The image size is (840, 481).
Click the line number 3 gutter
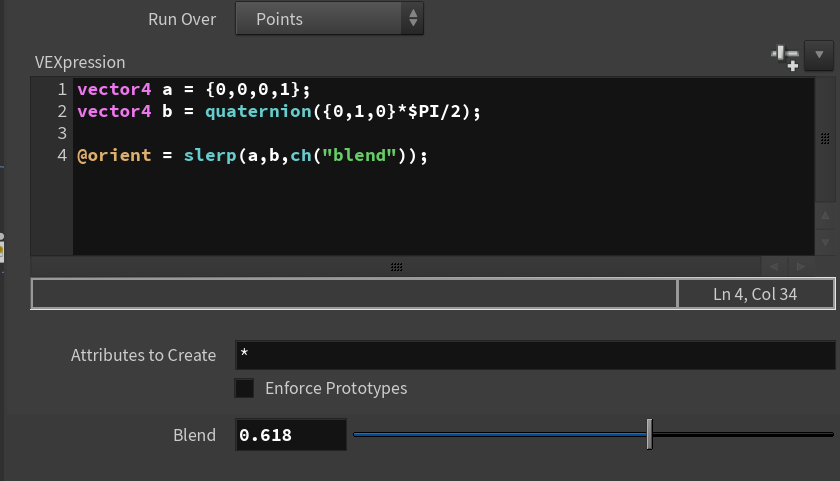tap(62, 133)
